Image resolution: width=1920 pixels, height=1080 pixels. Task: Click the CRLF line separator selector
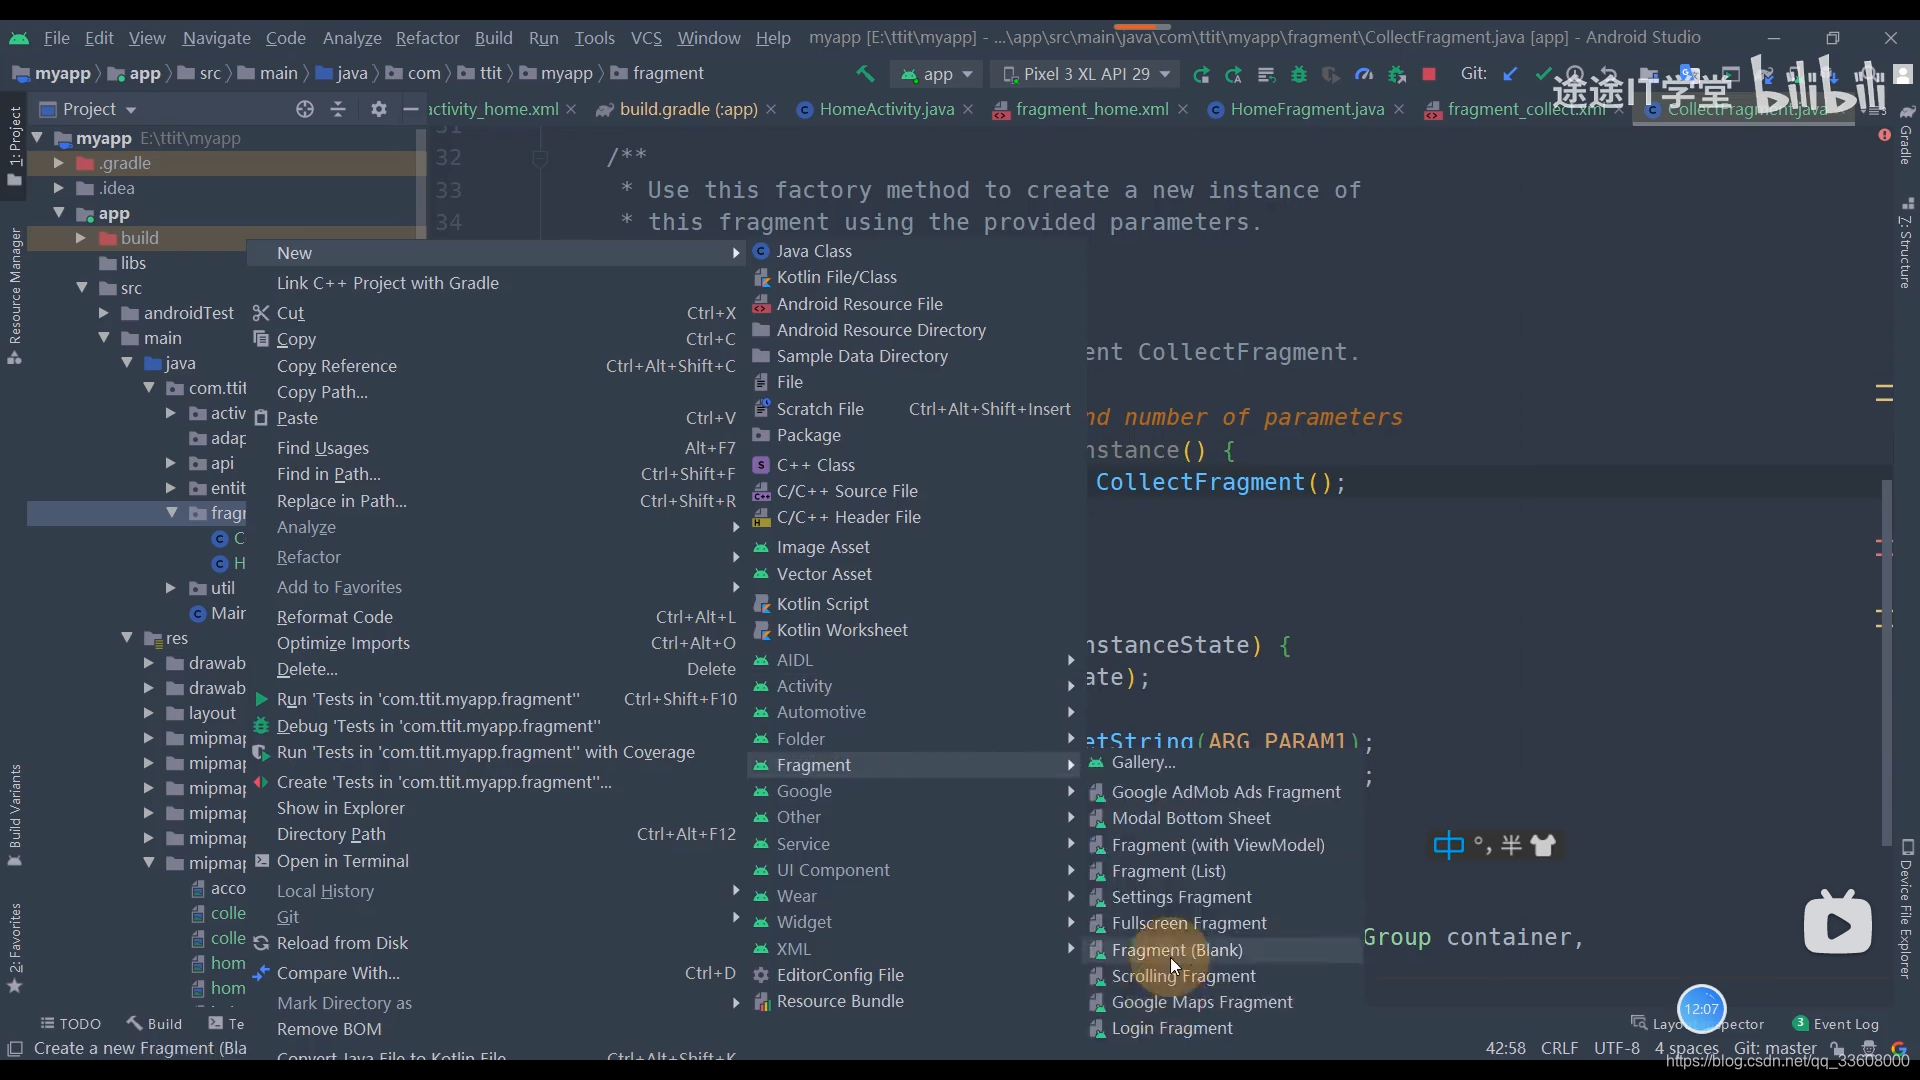pos(1559,1048)
